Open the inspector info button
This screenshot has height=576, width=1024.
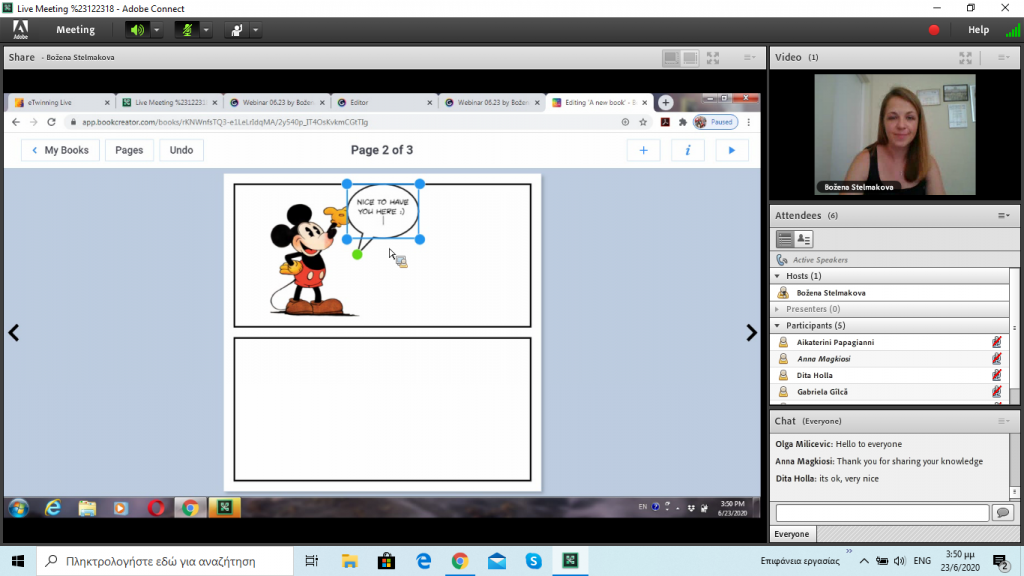(688, 150)
